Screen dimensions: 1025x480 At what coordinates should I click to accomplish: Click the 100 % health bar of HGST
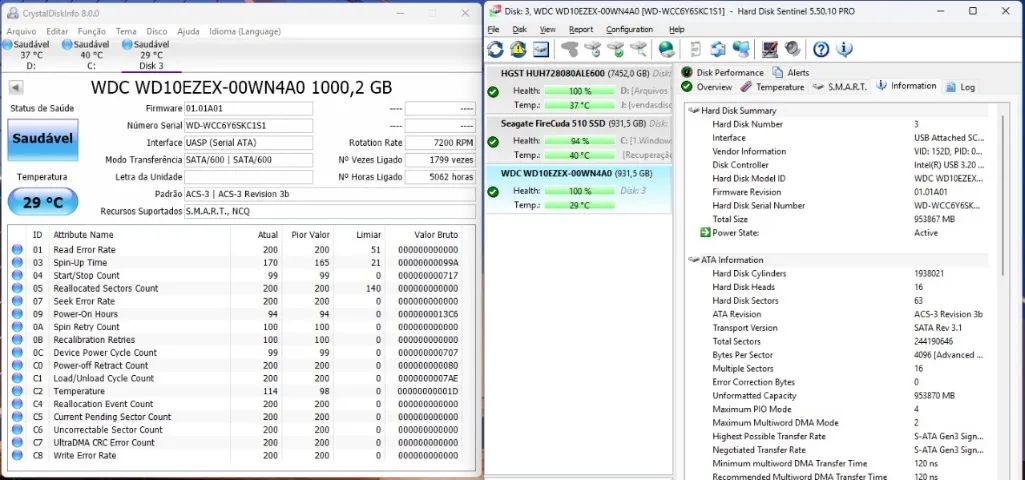579,91
